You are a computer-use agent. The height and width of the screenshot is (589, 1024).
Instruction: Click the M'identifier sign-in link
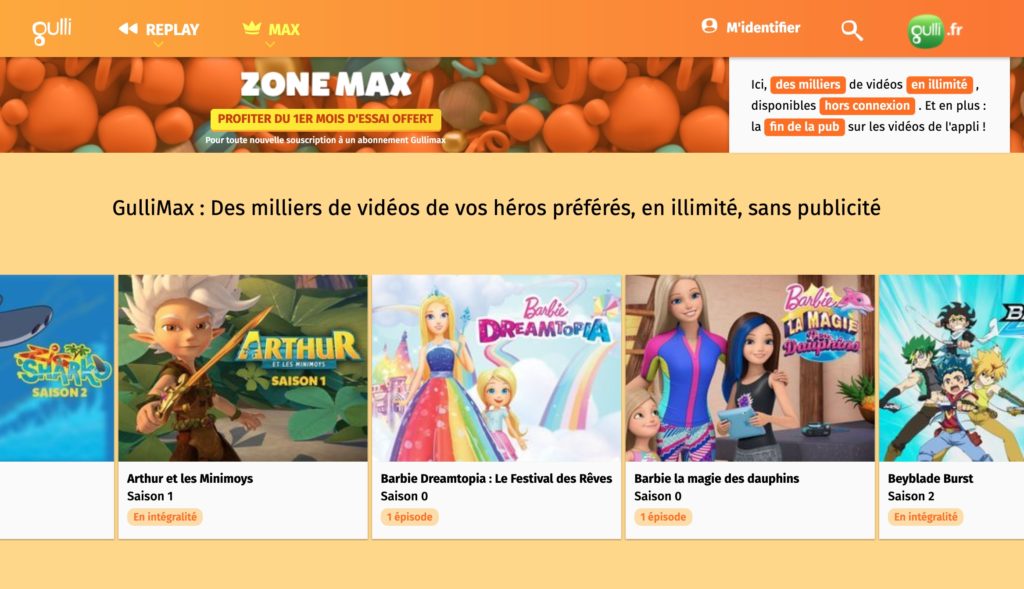(763, 27)
